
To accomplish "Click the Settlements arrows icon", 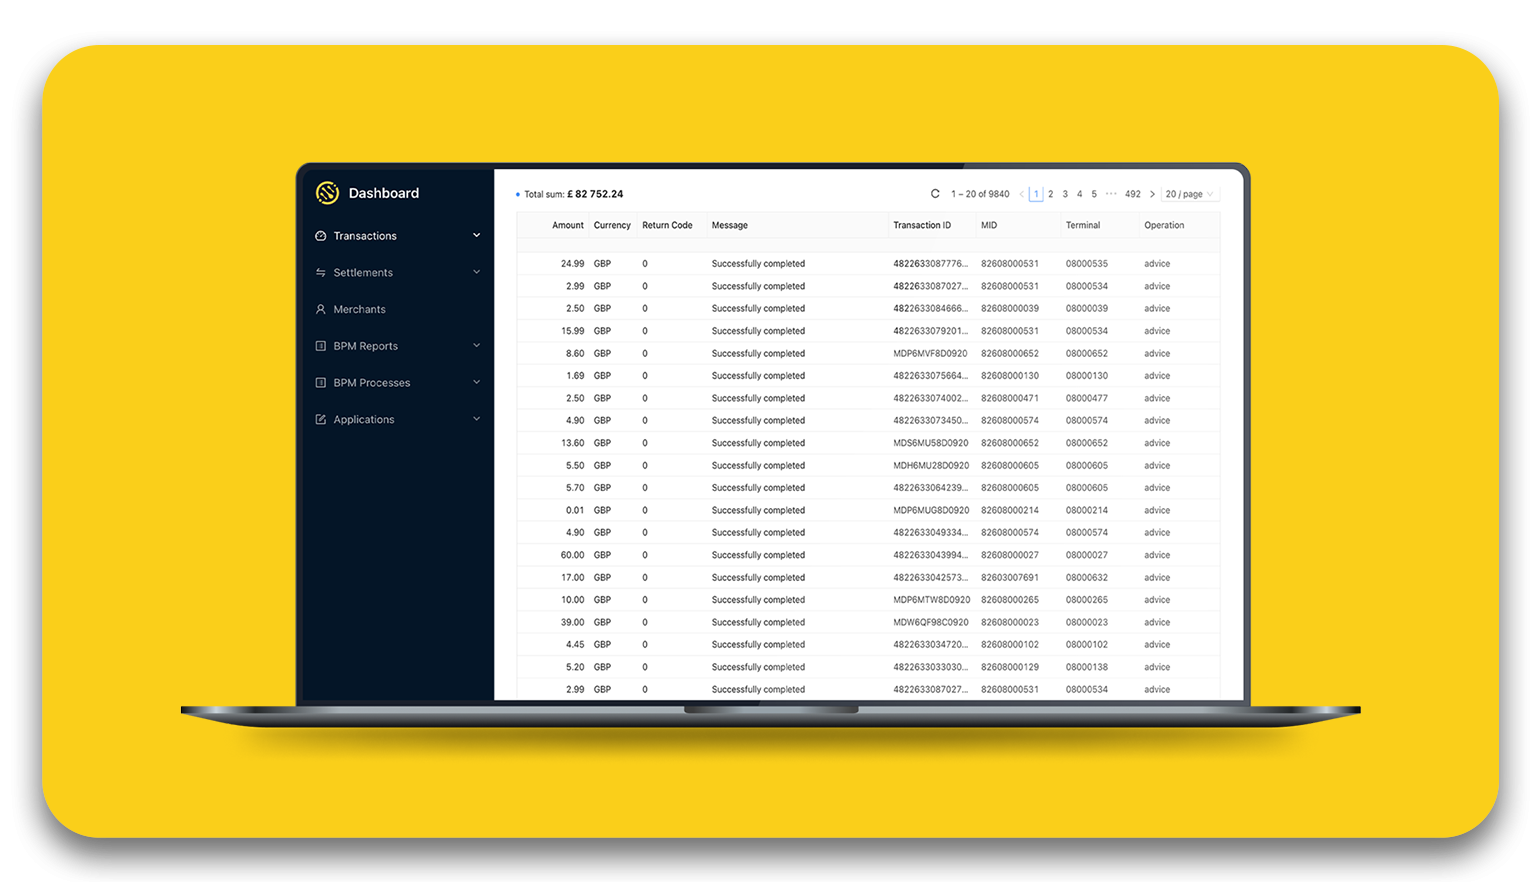I will pyautogui.click(x=321, y=273).
